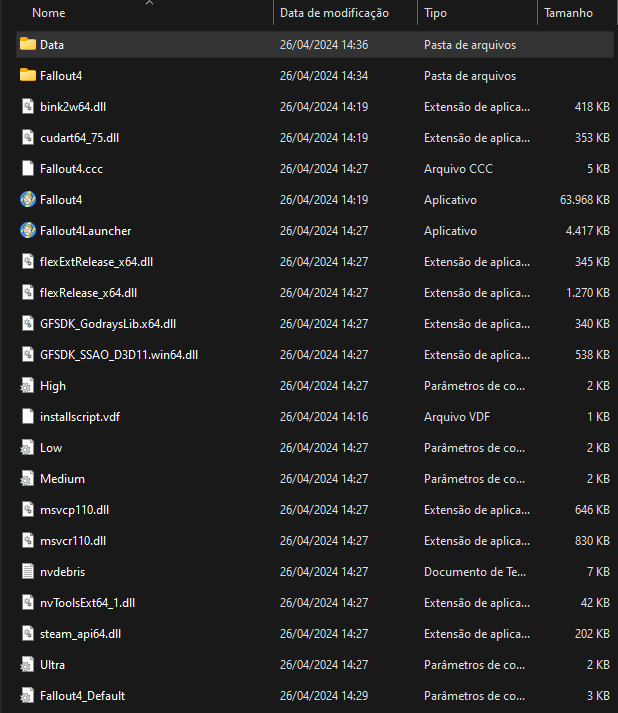This screenshot has width=618, height=713.
Task: Select the file name Ultra
Action: click(52, 665)
